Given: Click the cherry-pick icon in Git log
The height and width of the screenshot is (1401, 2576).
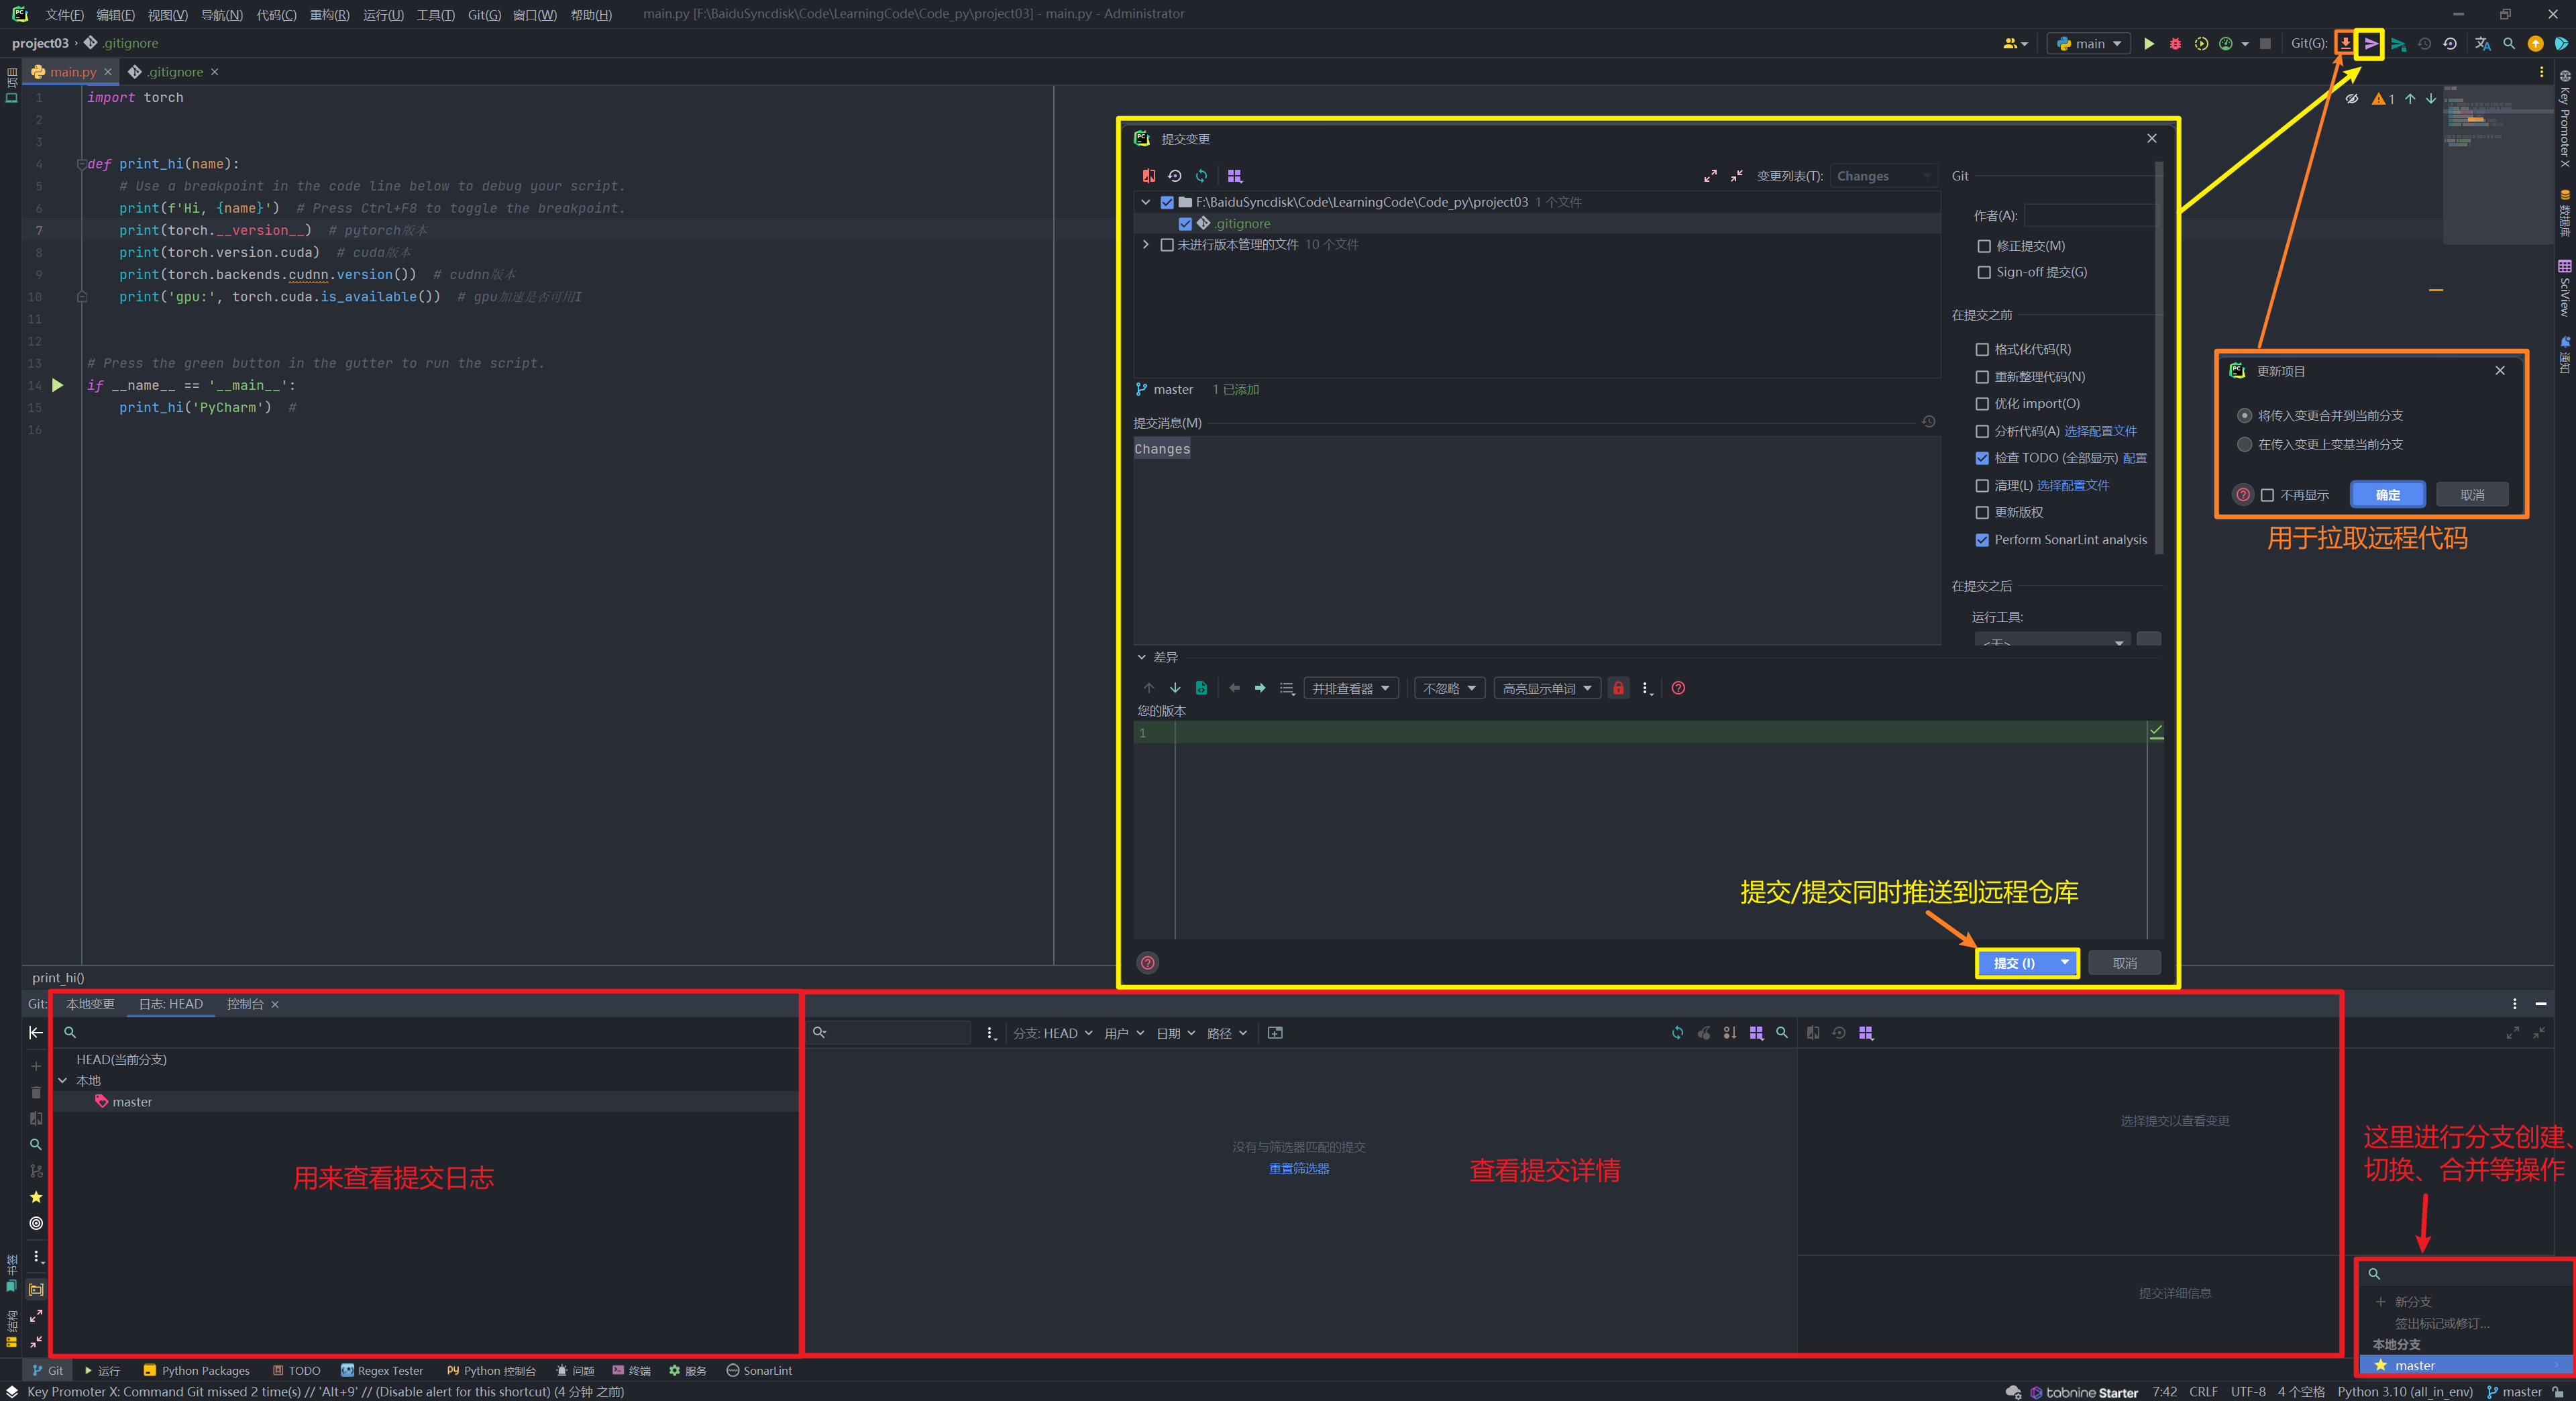Looking at the screenshot, I should point(1704,1033).
